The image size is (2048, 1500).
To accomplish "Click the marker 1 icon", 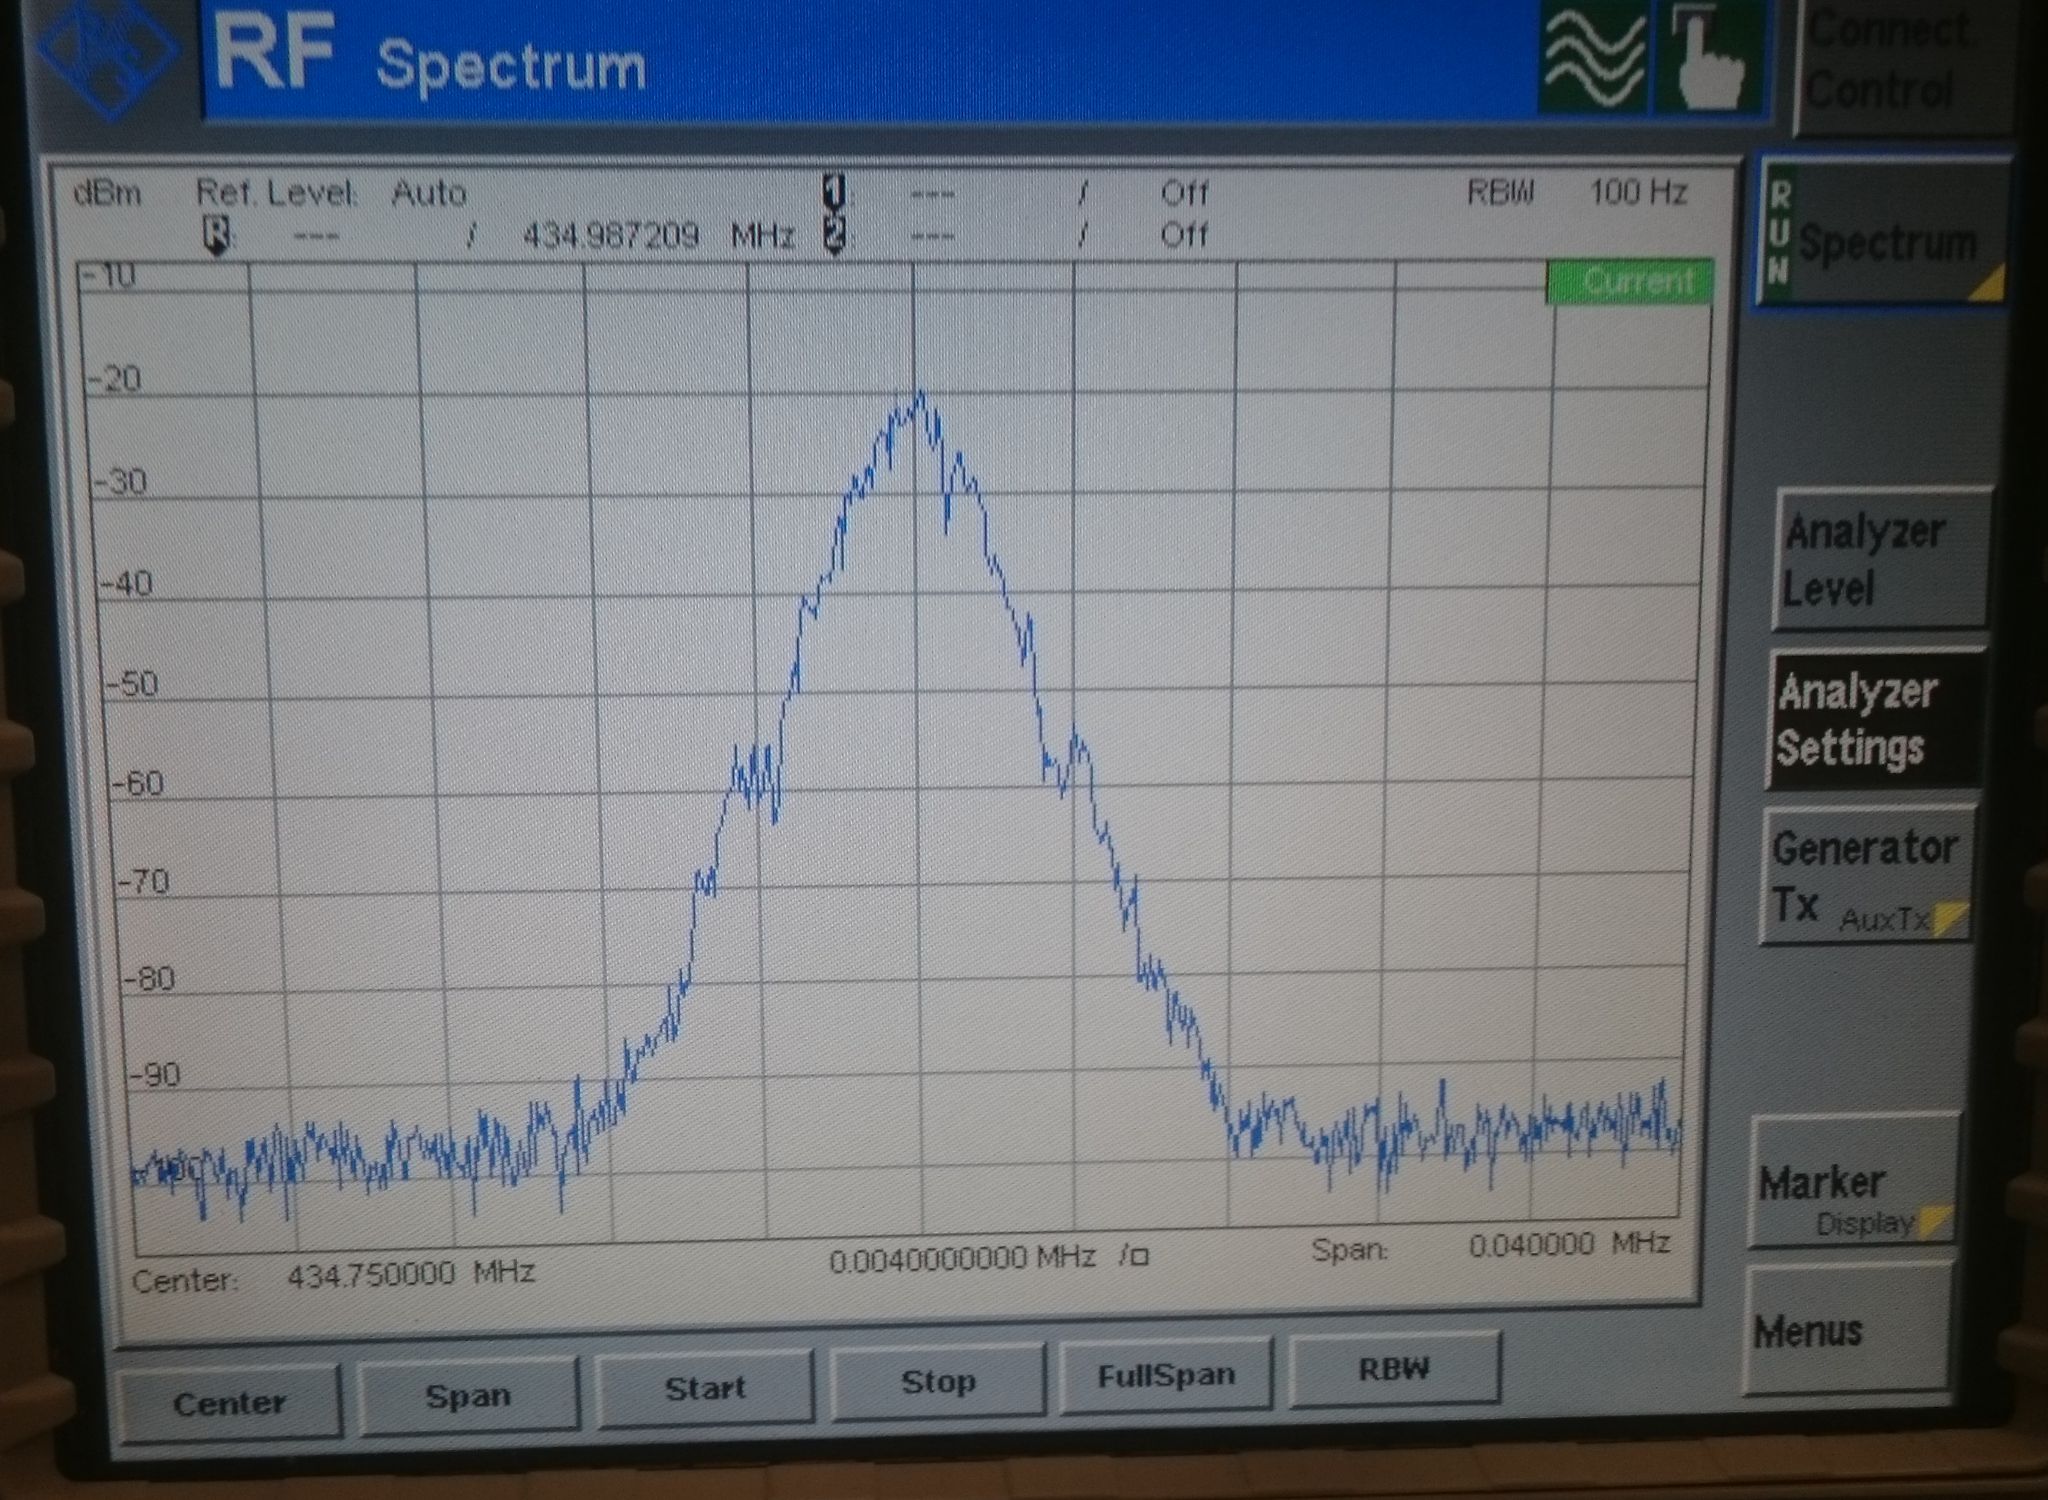I will [834, 191].
